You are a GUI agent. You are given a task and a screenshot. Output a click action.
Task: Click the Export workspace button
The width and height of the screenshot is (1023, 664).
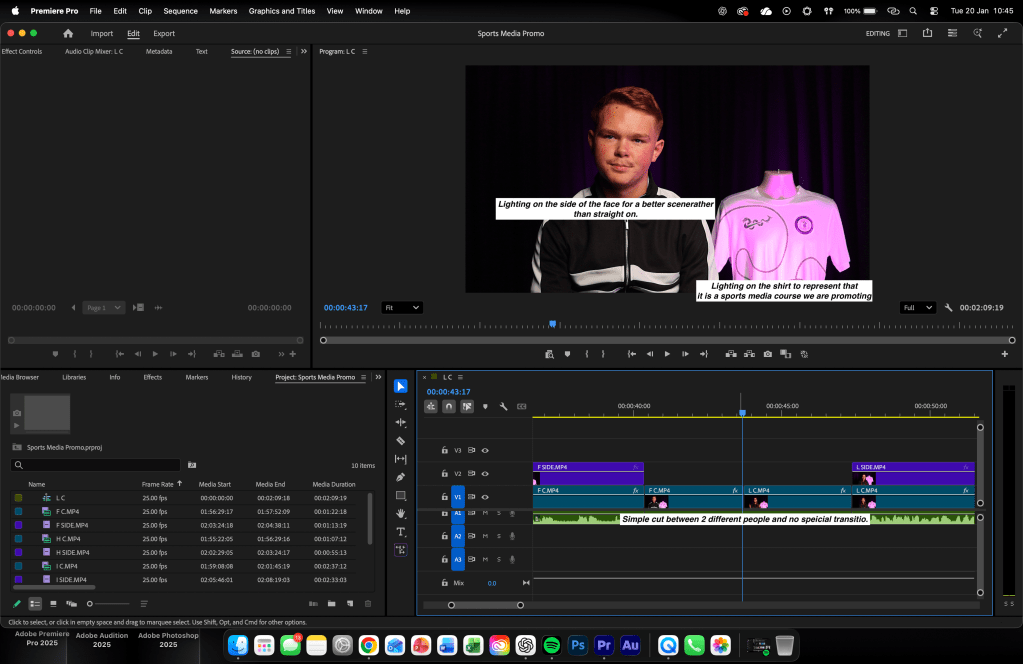tap(163, 33)
